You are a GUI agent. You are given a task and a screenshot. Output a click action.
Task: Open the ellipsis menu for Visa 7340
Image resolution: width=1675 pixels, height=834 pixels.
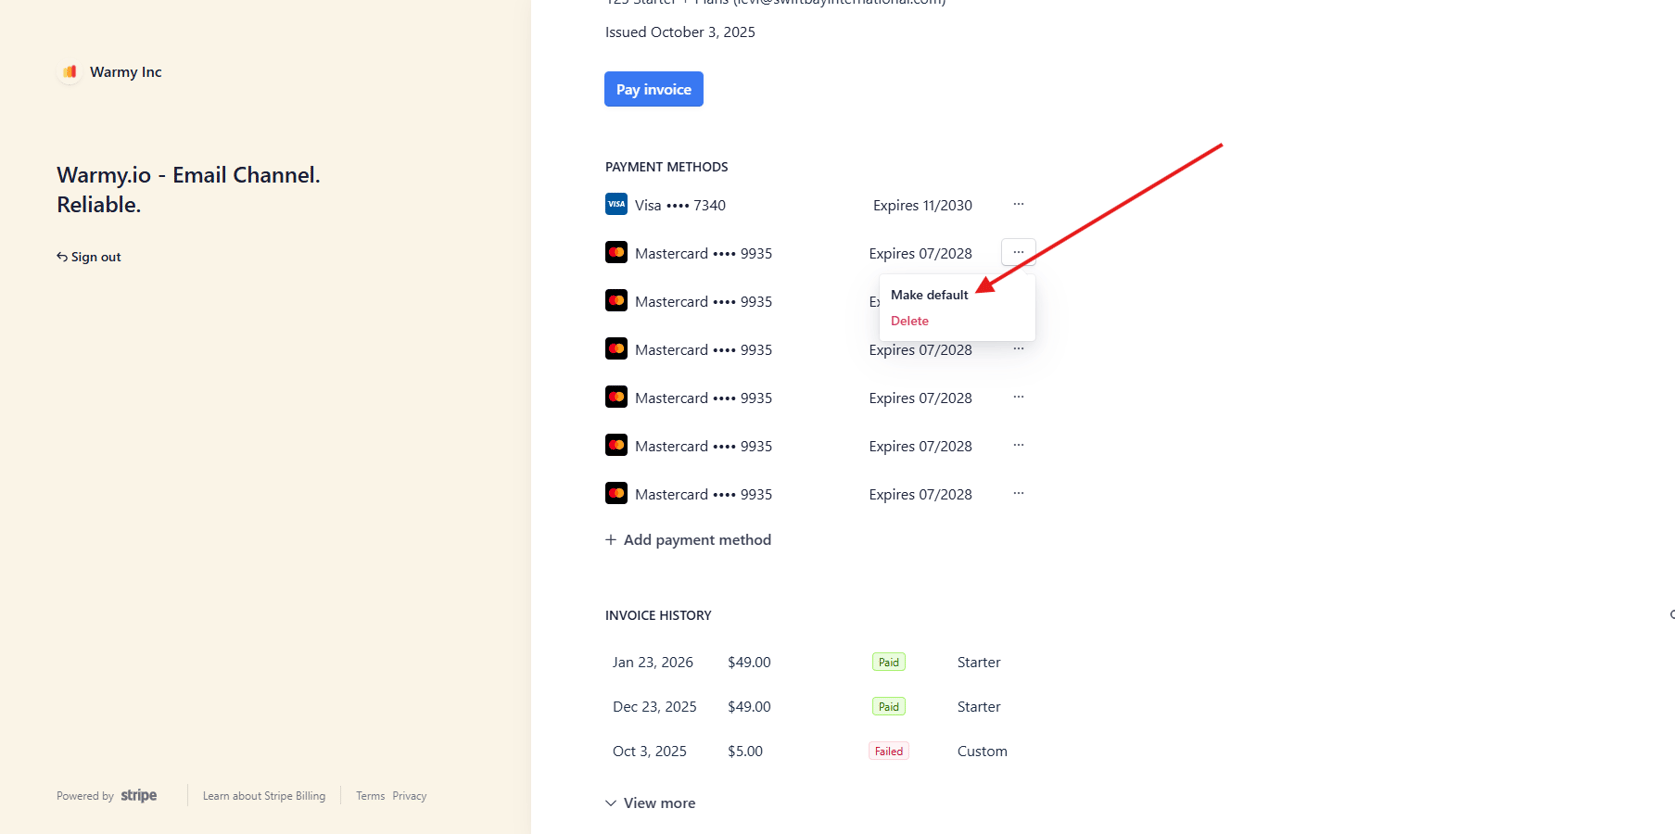[x=1018, y=204]
